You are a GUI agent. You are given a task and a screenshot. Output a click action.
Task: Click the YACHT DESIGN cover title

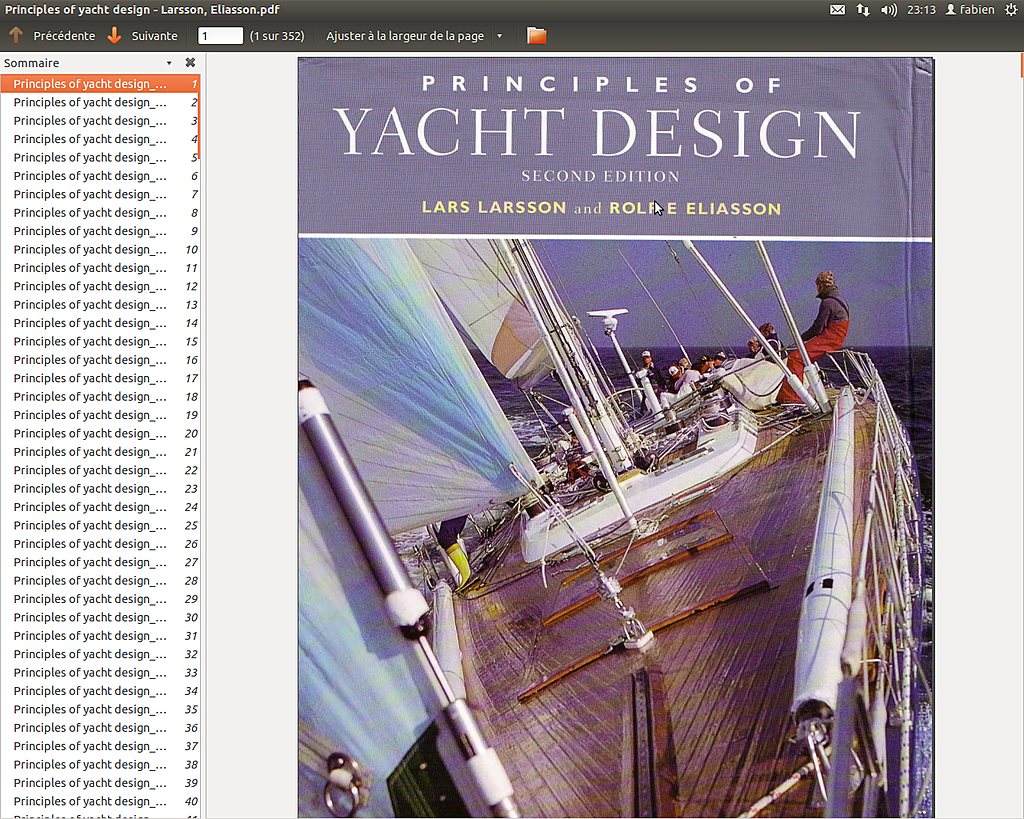pos(597,133)
